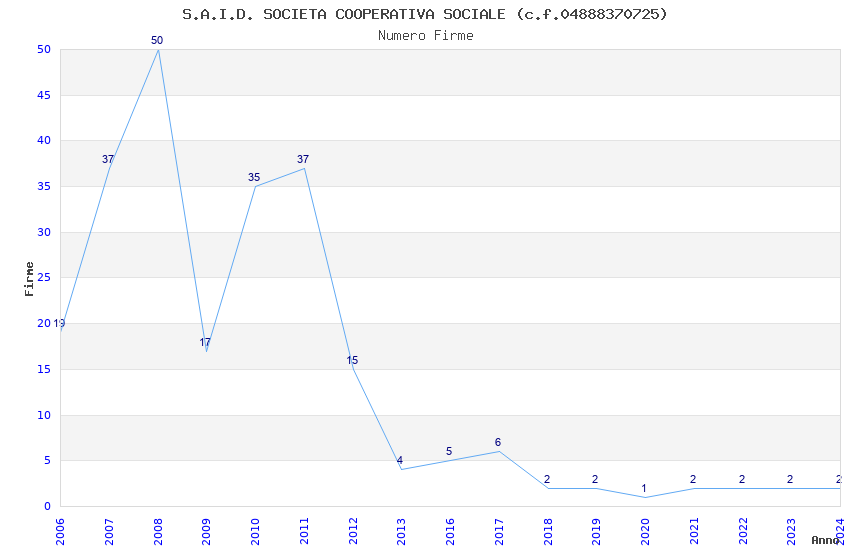Click the peak data label 50
This screenshot has height=550, width=850.
click(x=157, y=40)
